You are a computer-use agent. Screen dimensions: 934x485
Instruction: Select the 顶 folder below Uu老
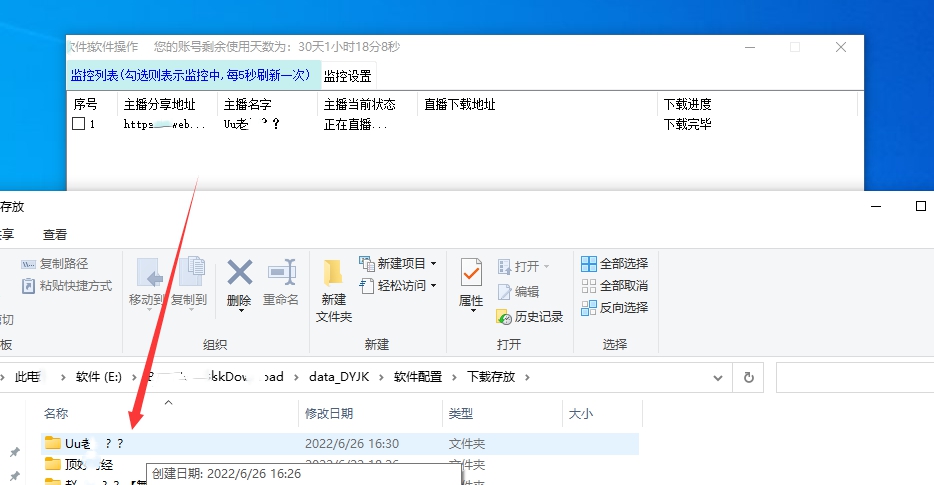click(x=80, y=465)
